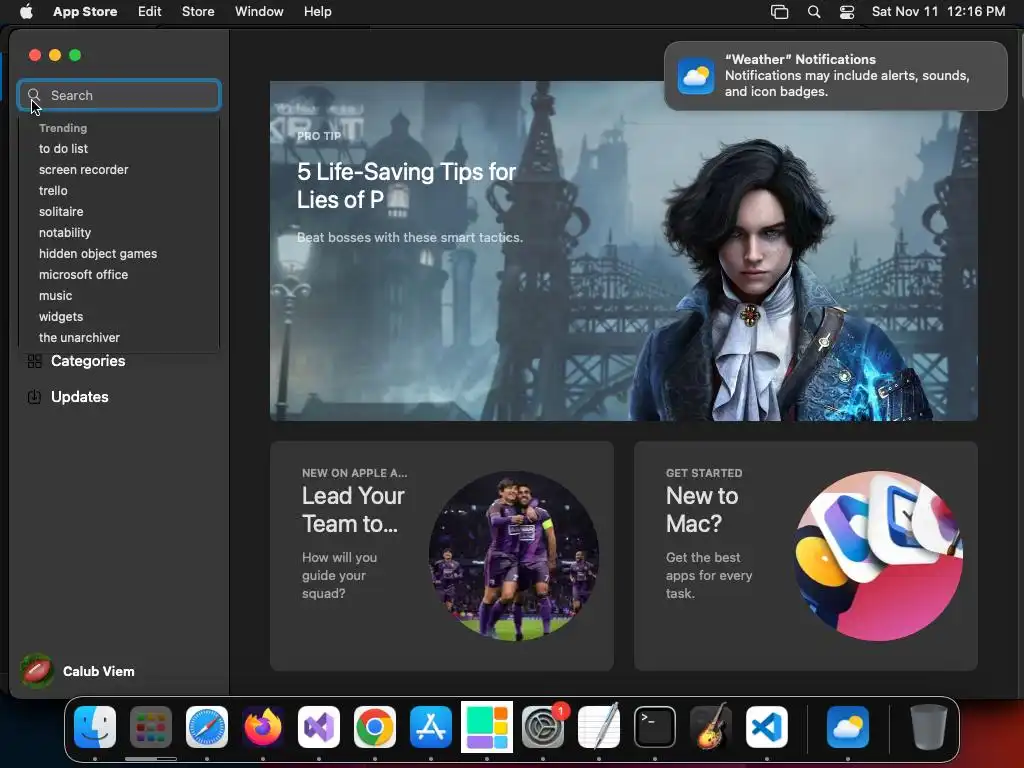Viewport: 1024px width, 768px height.
Task: Click the search magnifier icon in sidebar
Action: 35,95
